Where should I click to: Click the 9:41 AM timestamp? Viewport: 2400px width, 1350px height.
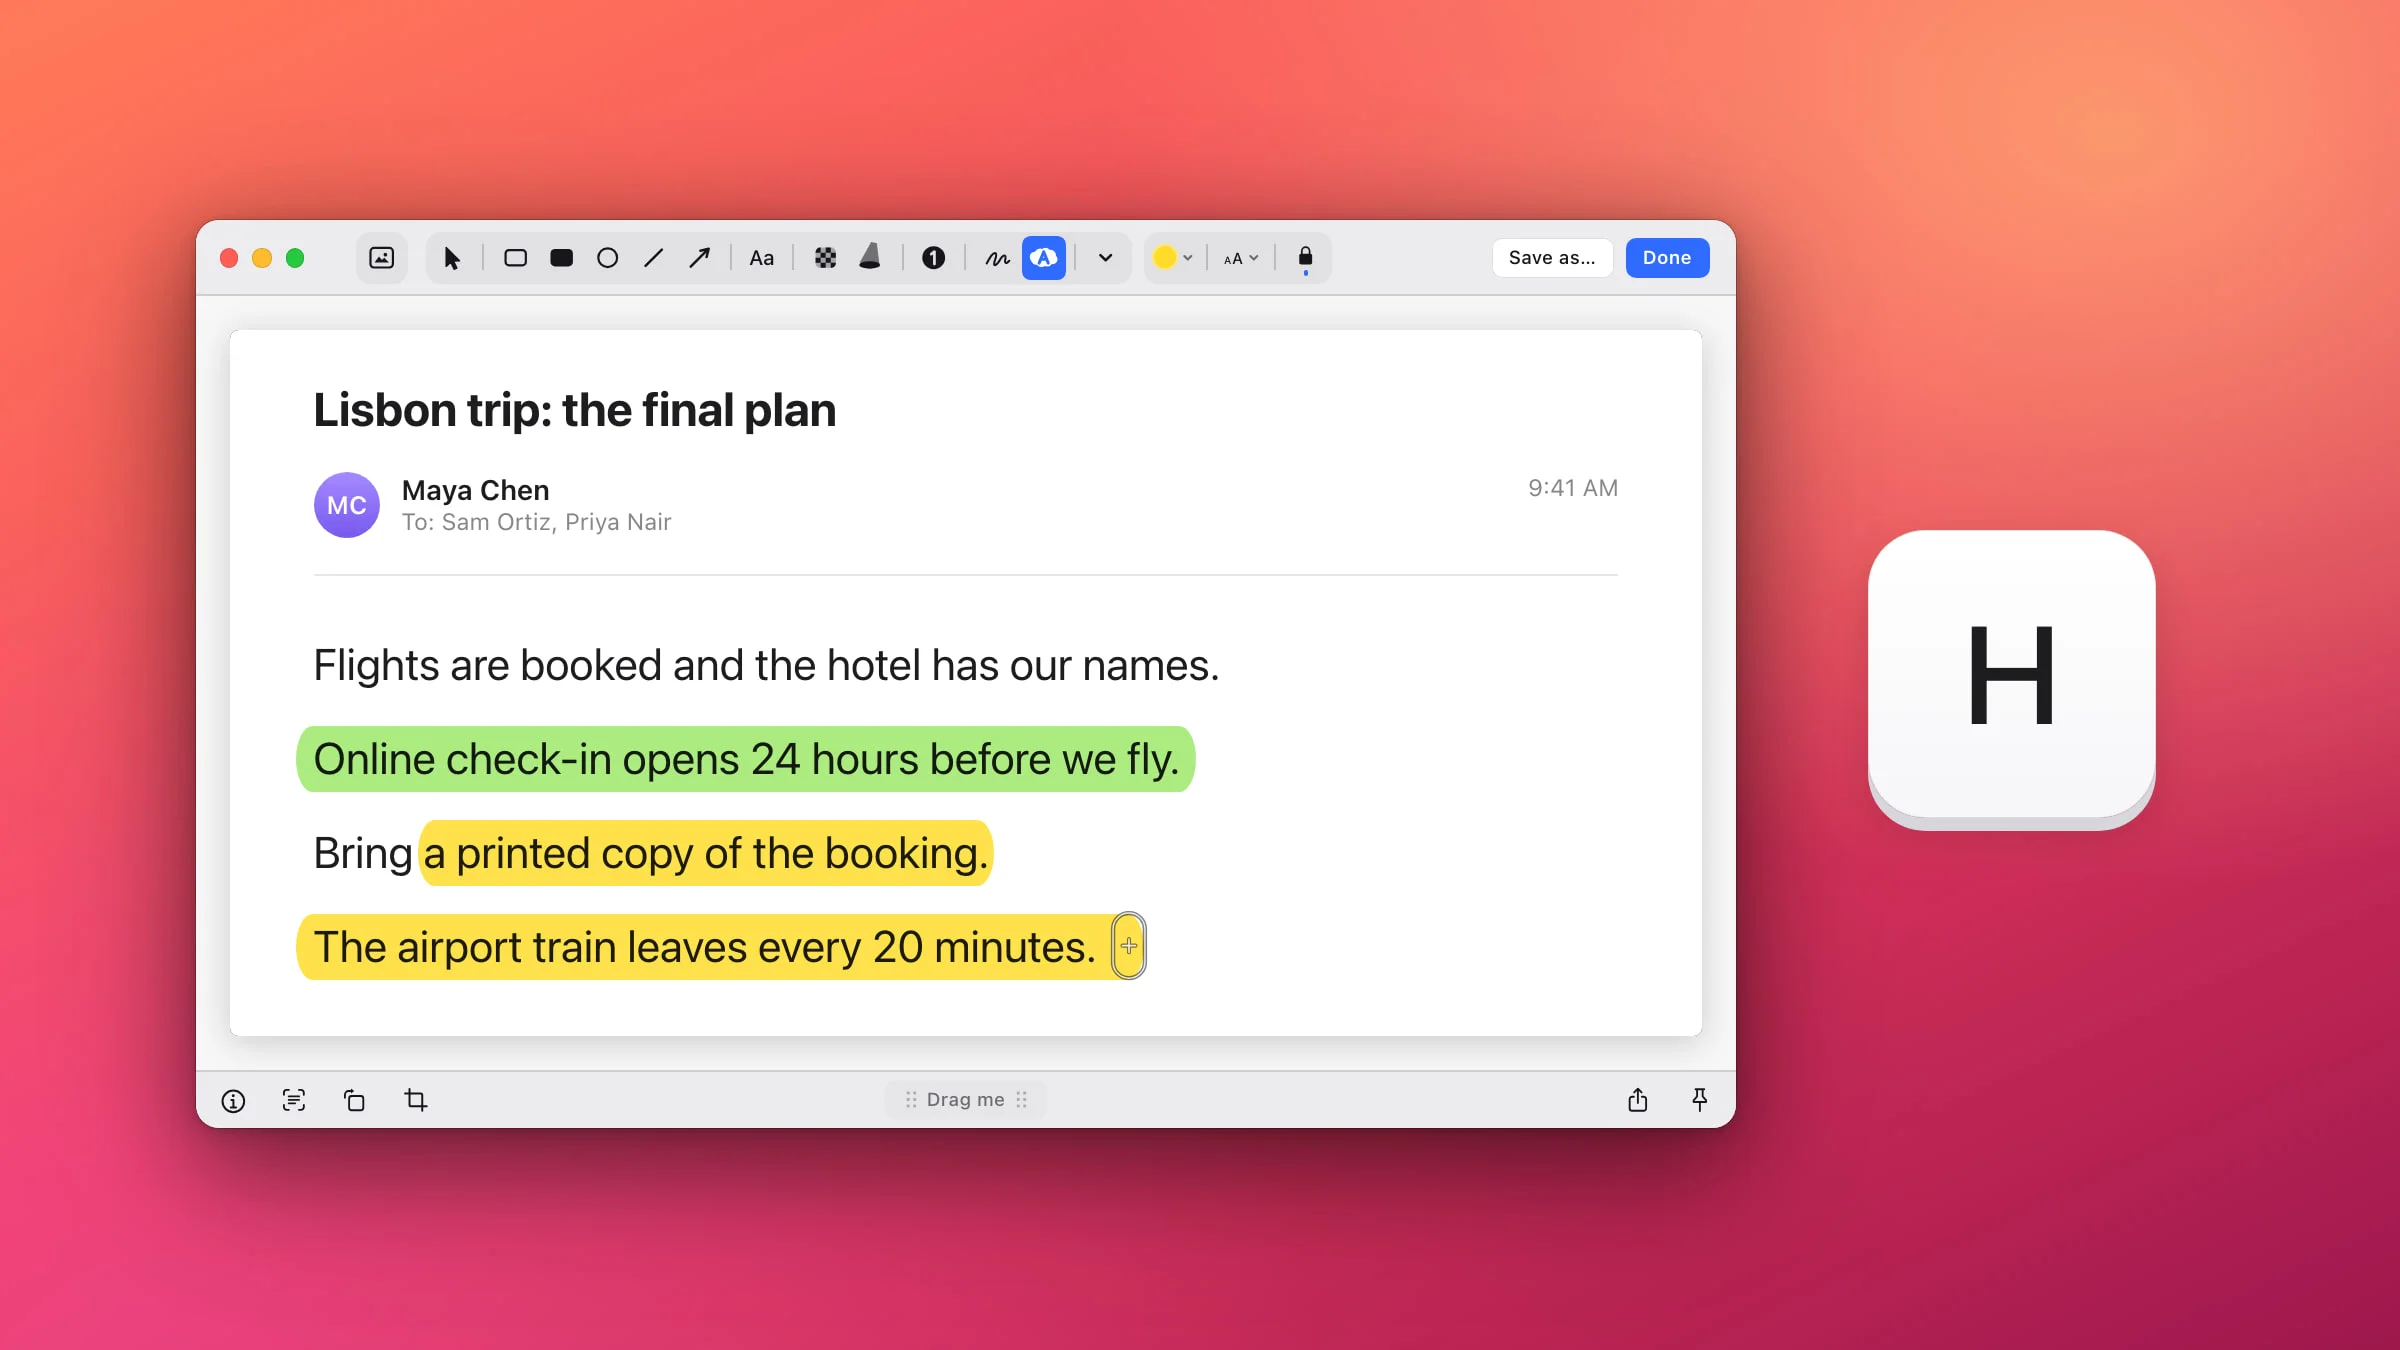click(1573, 488)
